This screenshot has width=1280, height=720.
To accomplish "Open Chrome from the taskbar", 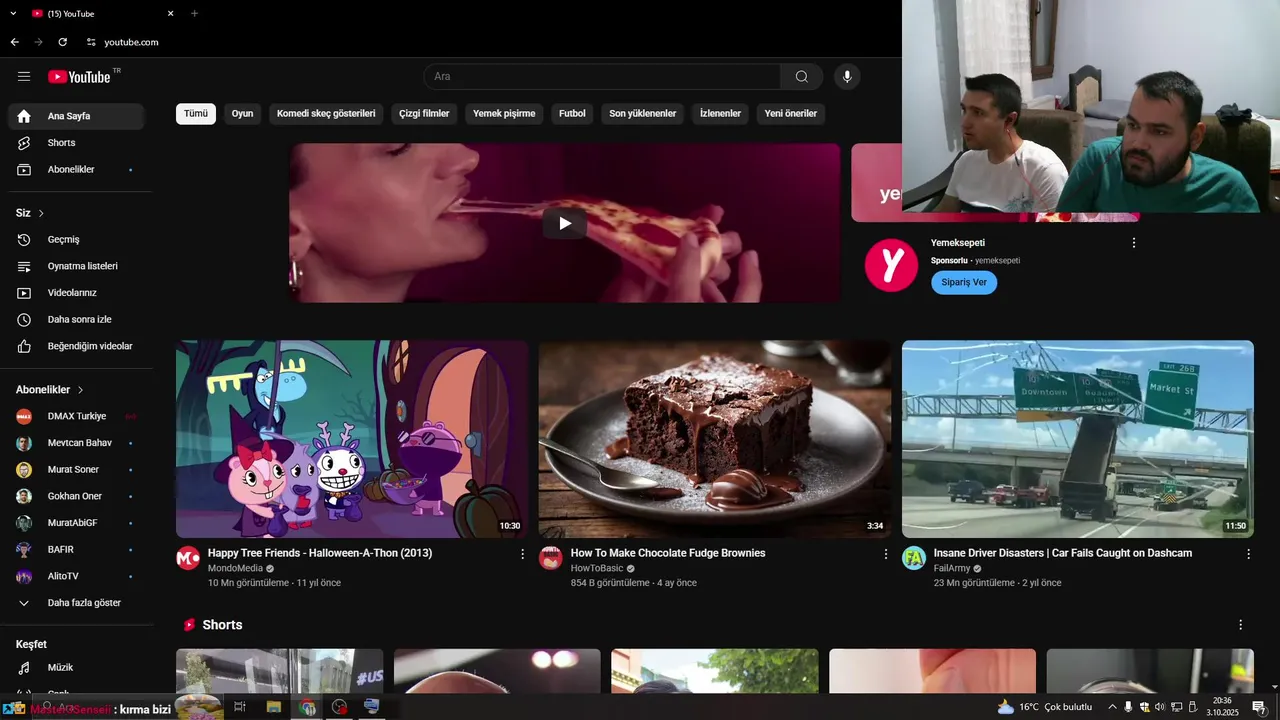I will 307,707.
